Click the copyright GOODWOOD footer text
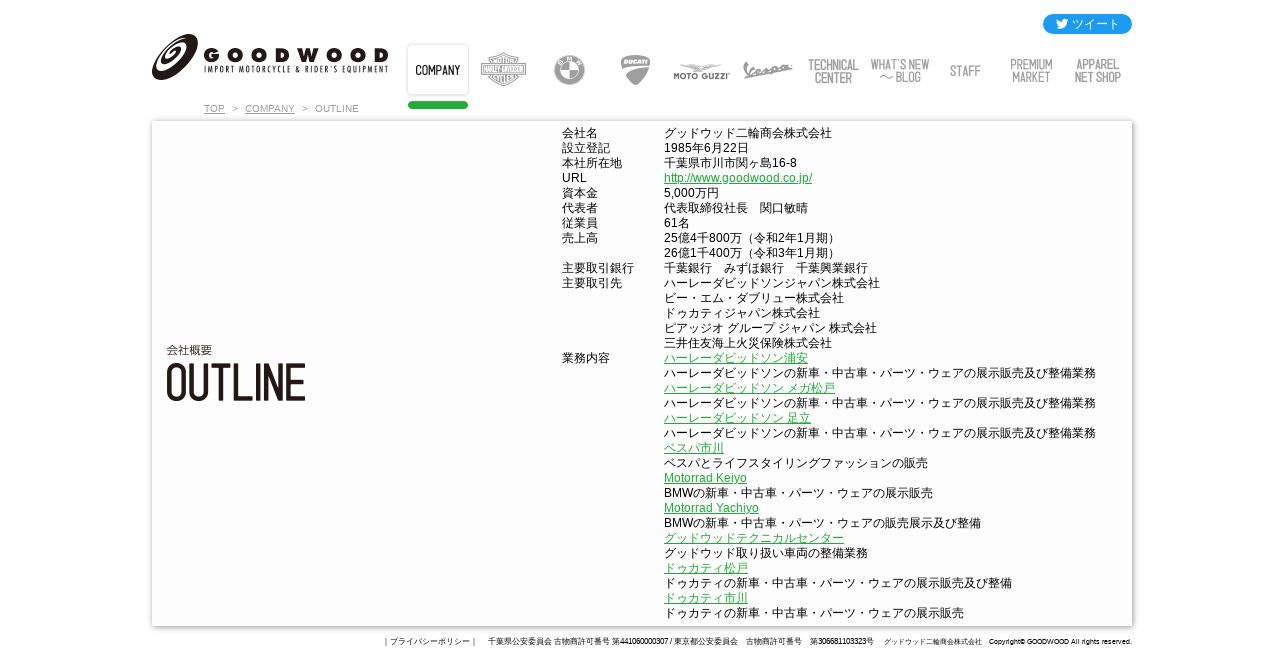The image size is (1284, 662). coord(1060,642)
